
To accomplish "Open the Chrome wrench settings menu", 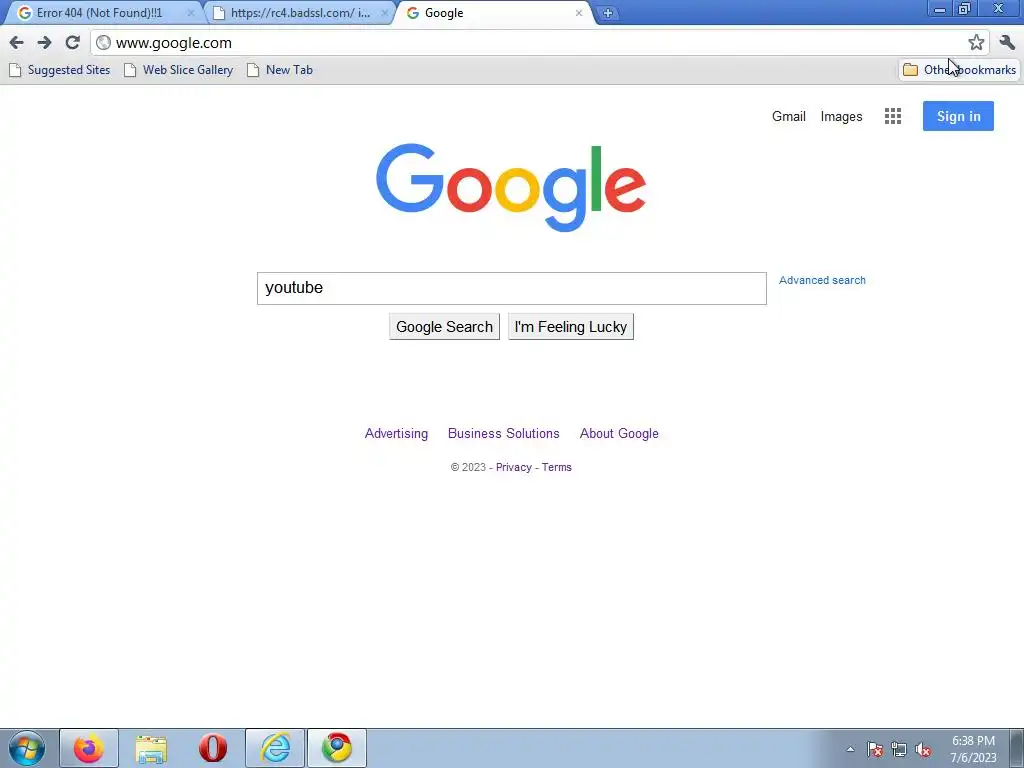I will pyautogui.click(x=1006, y=43).
